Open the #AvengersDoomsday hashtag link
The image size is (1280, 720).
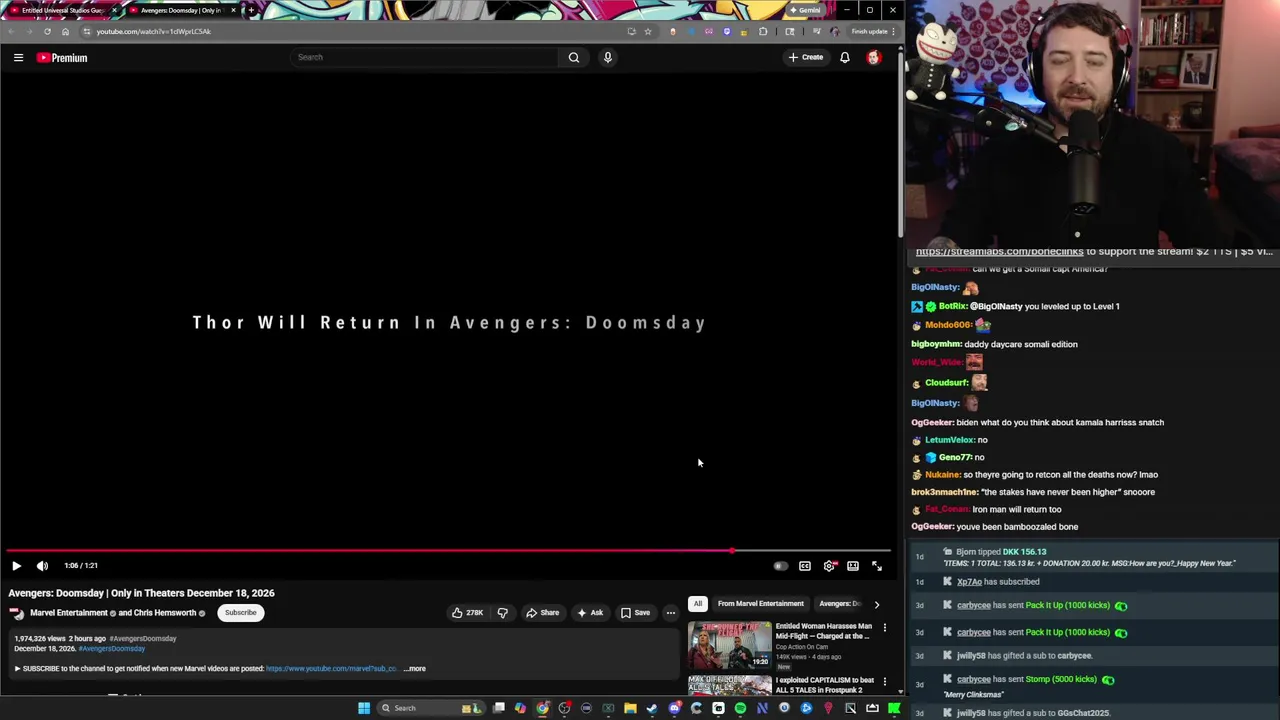[111, 649]
